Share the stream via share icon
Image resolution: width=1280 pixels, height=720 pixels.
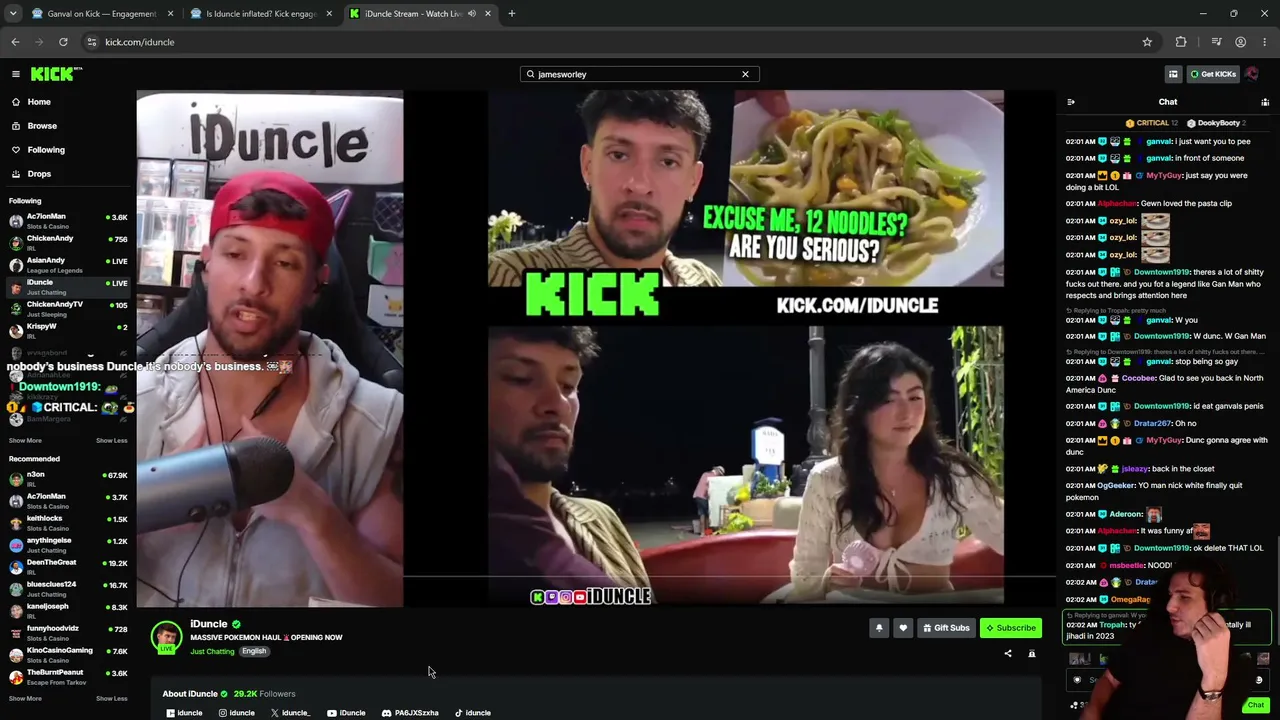pos(1008,654)
